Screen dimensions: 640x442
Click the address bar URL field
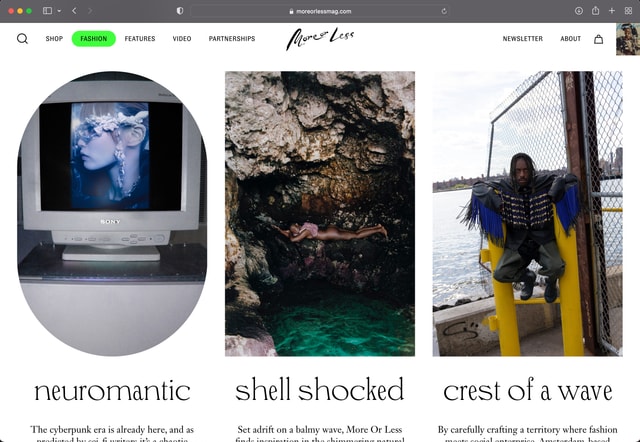point(320,10)
